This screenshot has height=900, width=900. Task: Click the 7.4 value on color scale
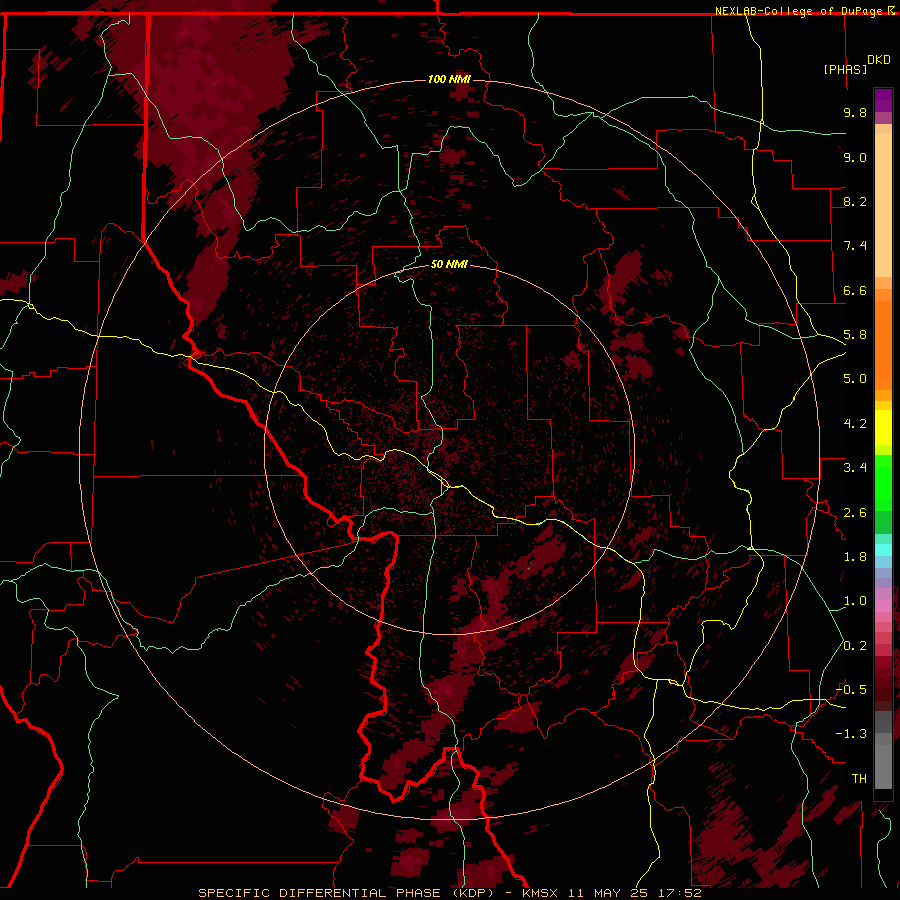855,246
